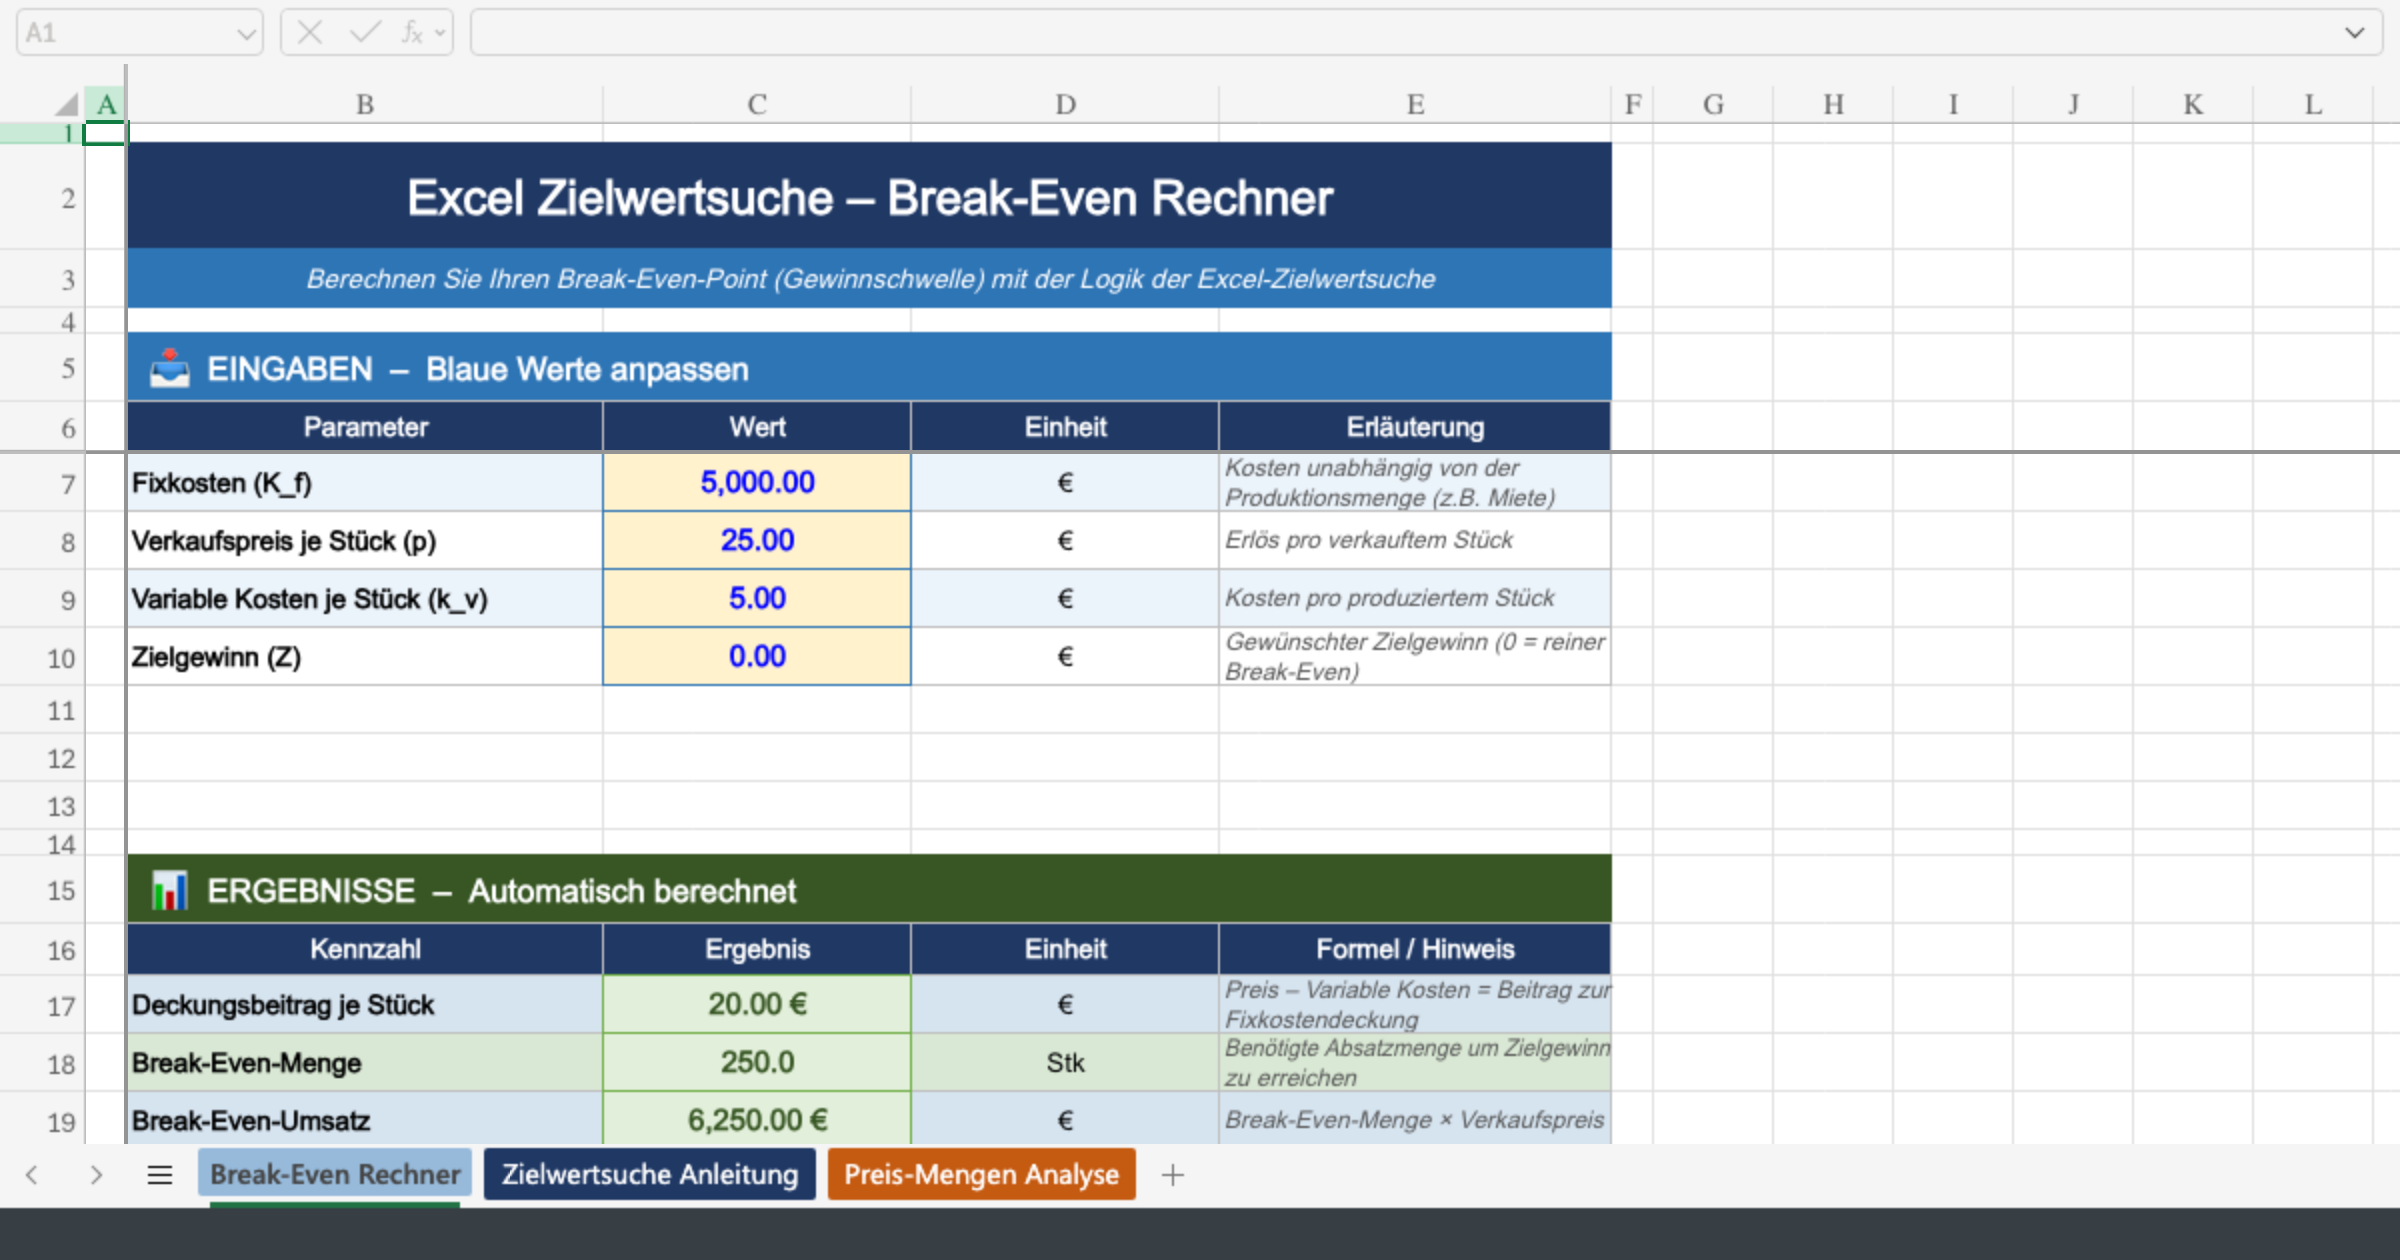The height and width of the screenshot is (1260, 2400).
Task: Click the Zielgewinn value 0.00
Action: (x=757, y=656)
